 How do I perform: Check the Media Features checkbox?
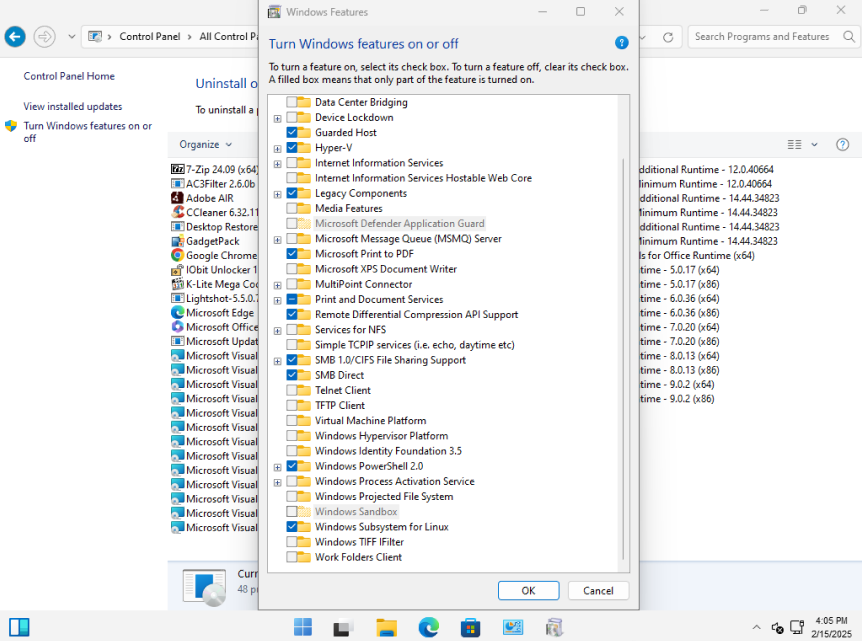[x=292, y=208]
